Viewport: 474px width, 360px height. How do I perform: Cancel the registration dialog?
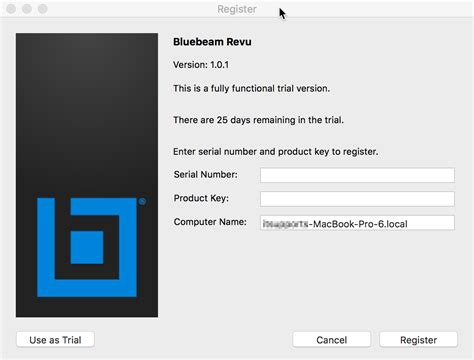[x=331, y=340]
